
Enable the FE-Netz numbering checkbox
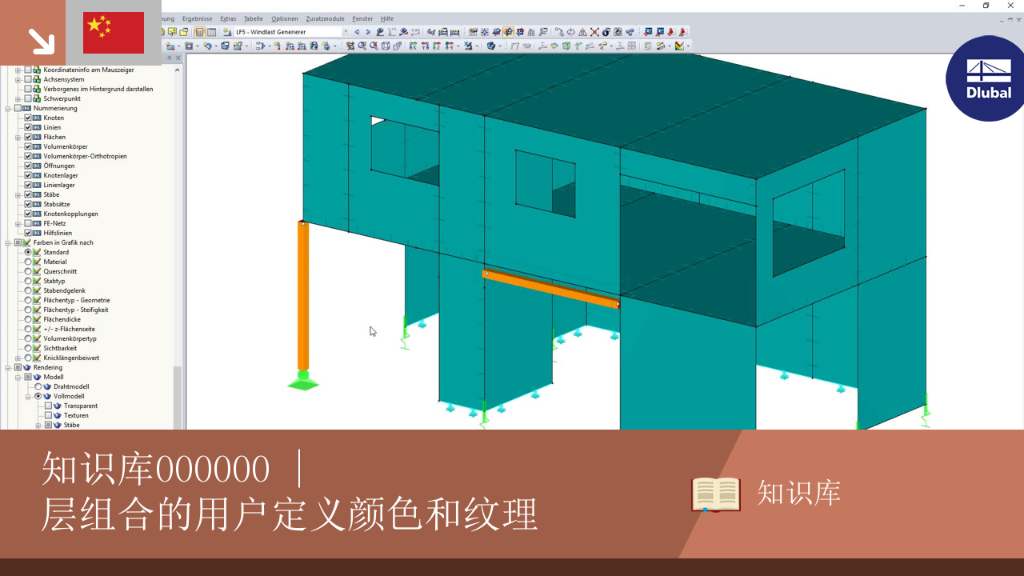(x=28, y=223)
